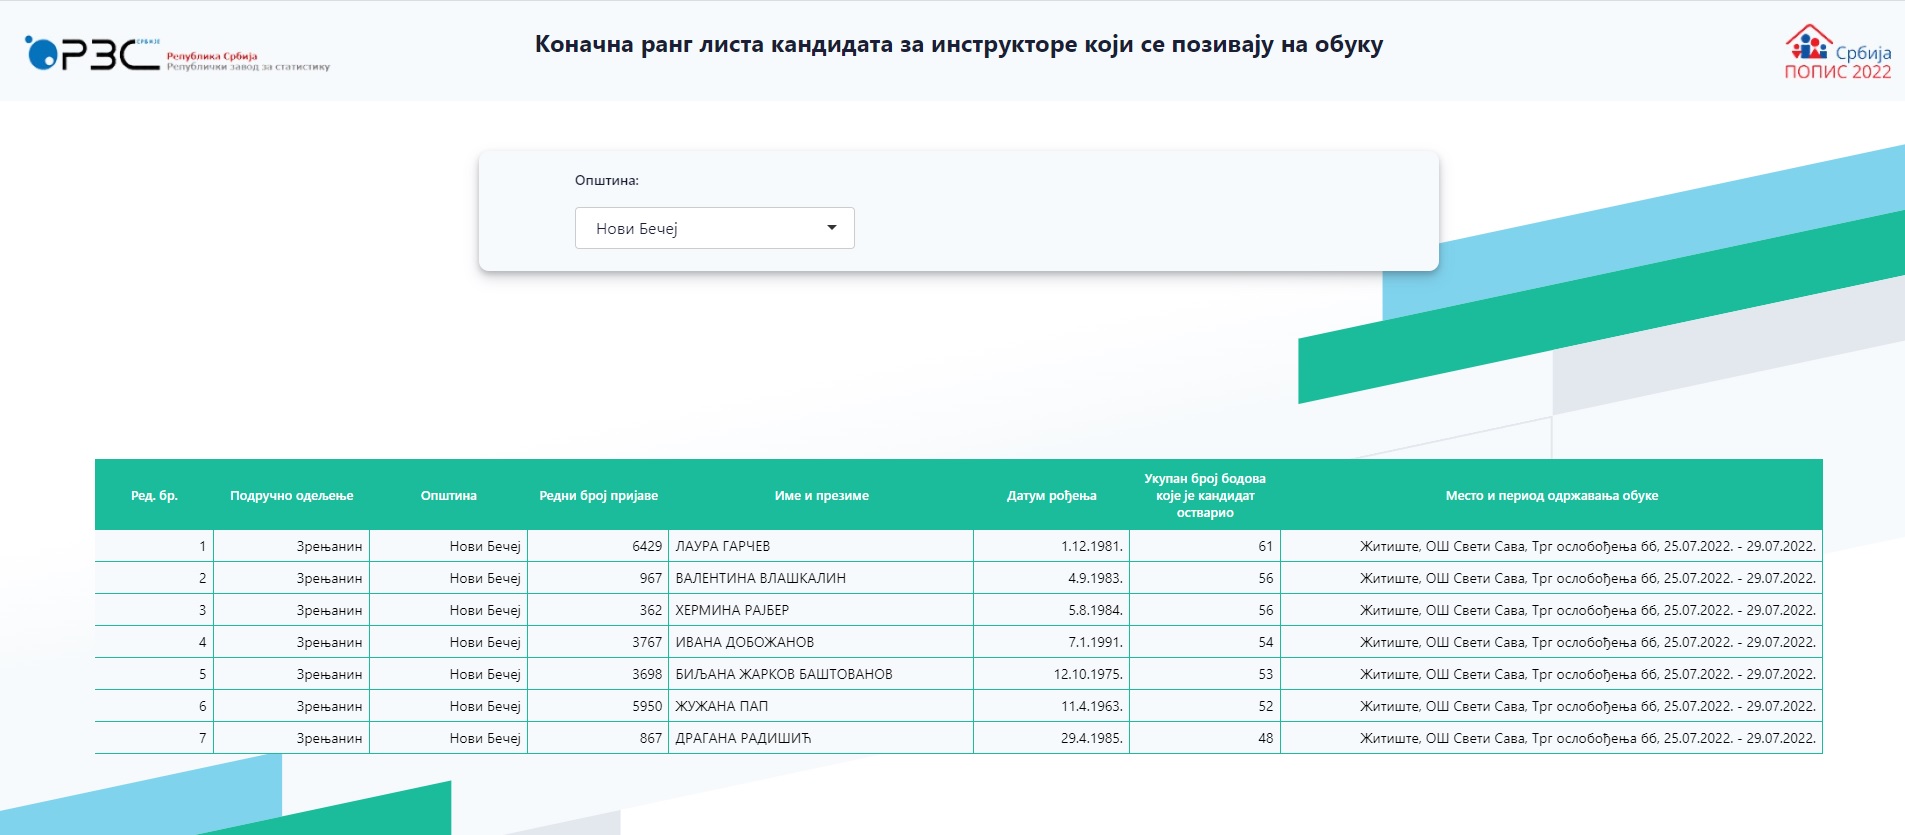Click the Општина: label above dropdown
The image size is (1905, 835).
tap(606, 180)
